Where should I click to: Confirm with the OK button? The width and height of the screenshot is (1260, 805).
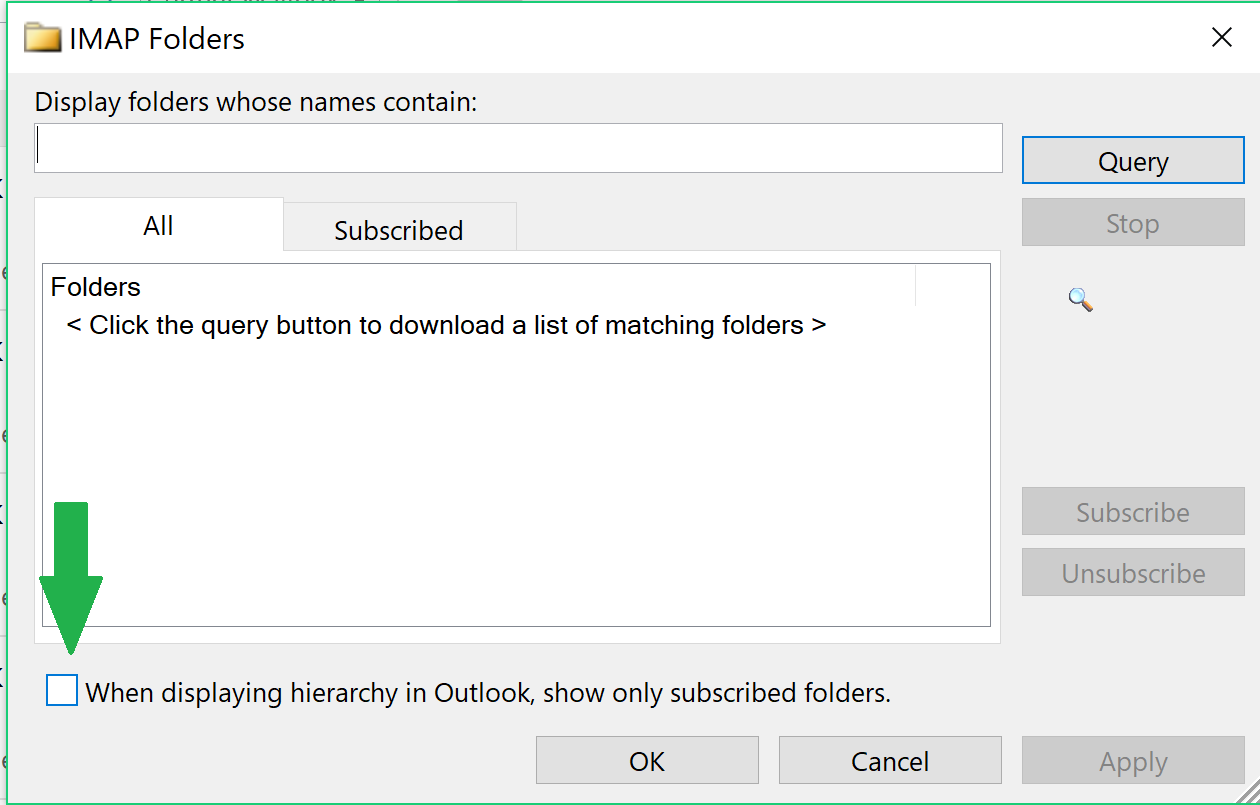click(647, 761)
